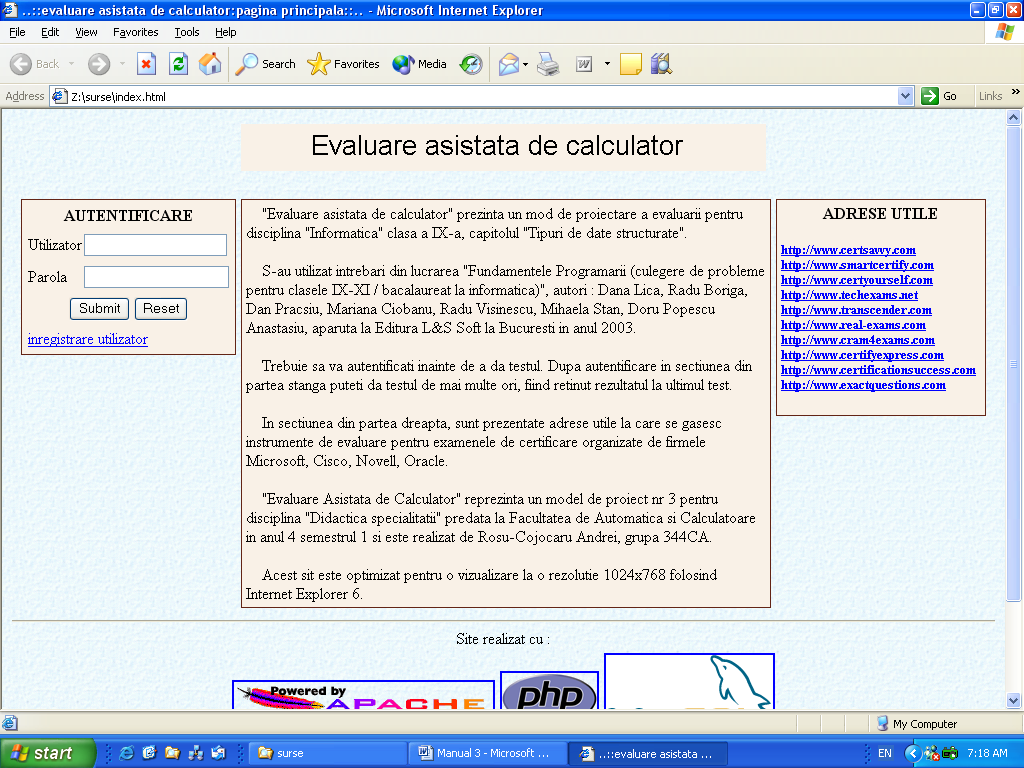Open the real-exams.com link
This screenshot has width=1024, height=768.
tap(853, 325)
